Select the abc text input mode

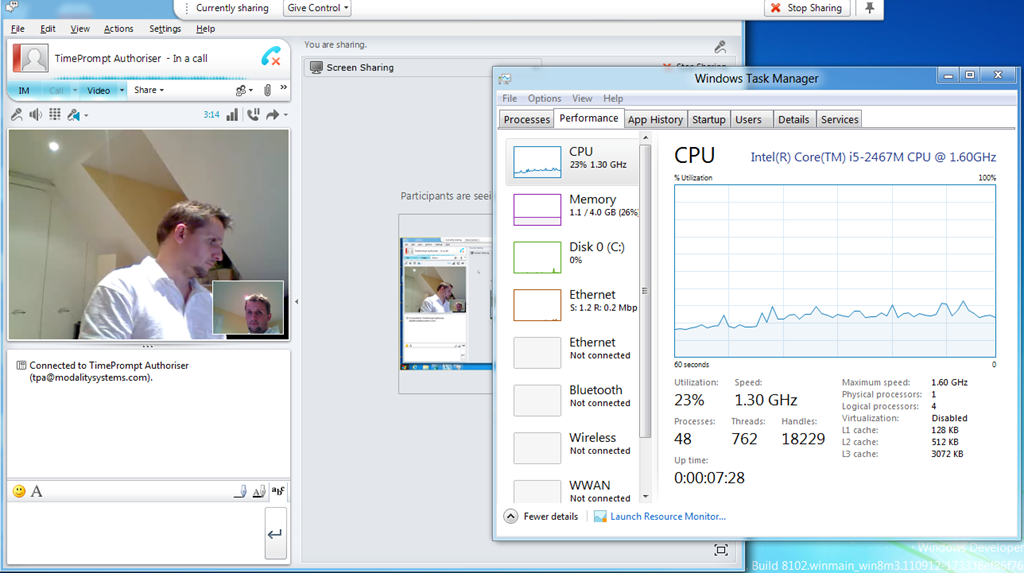(x=278, y=491)
